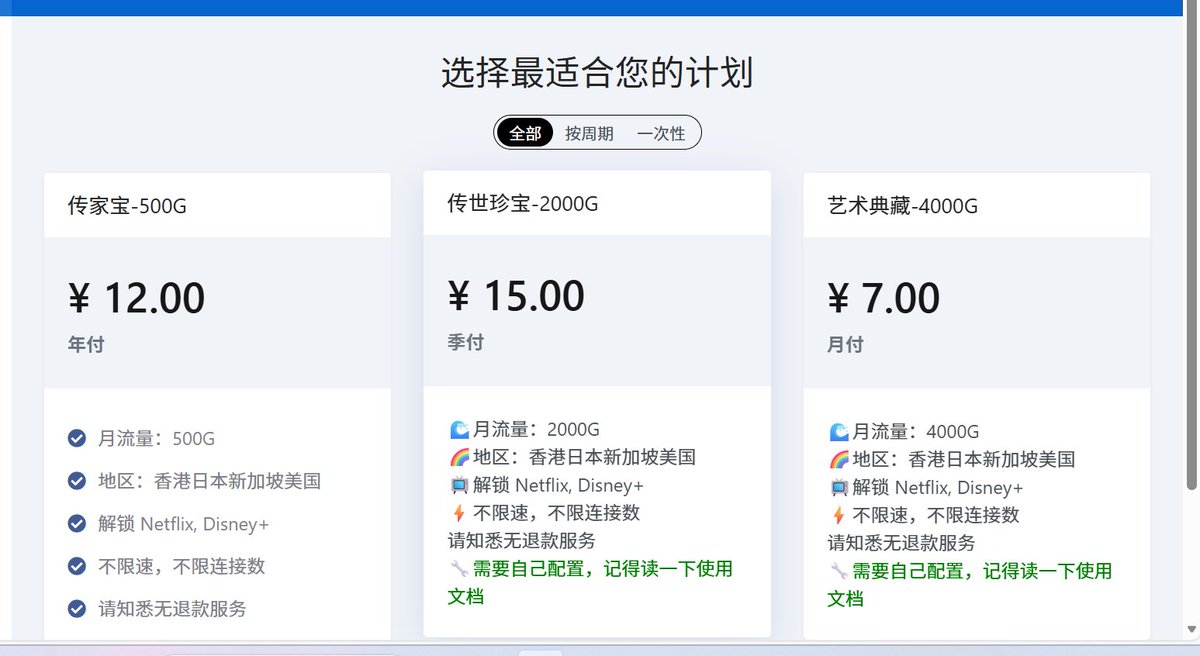Open the 传家宝-500G plan title

click(127, 206)
